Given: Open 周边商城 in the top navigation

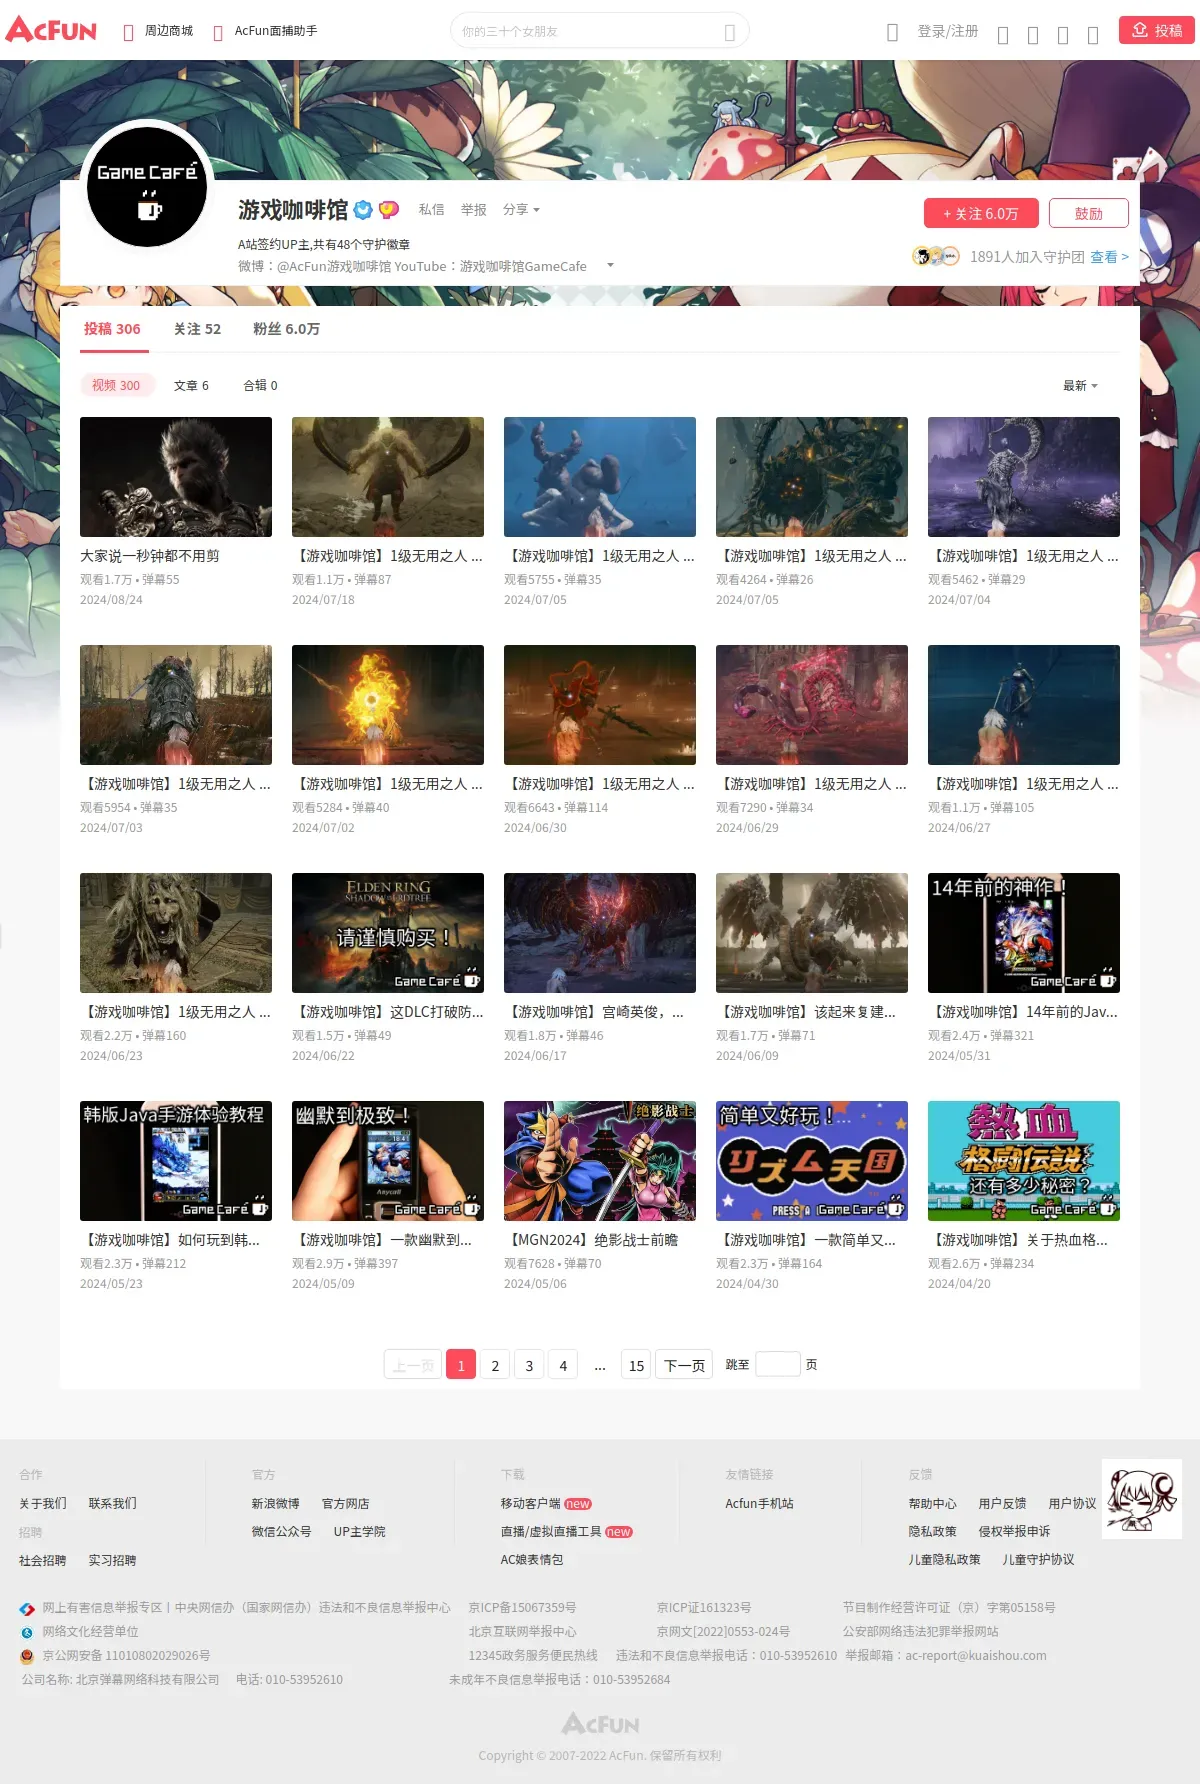Looking at the screenshot, I should click(x=169, y=31).
